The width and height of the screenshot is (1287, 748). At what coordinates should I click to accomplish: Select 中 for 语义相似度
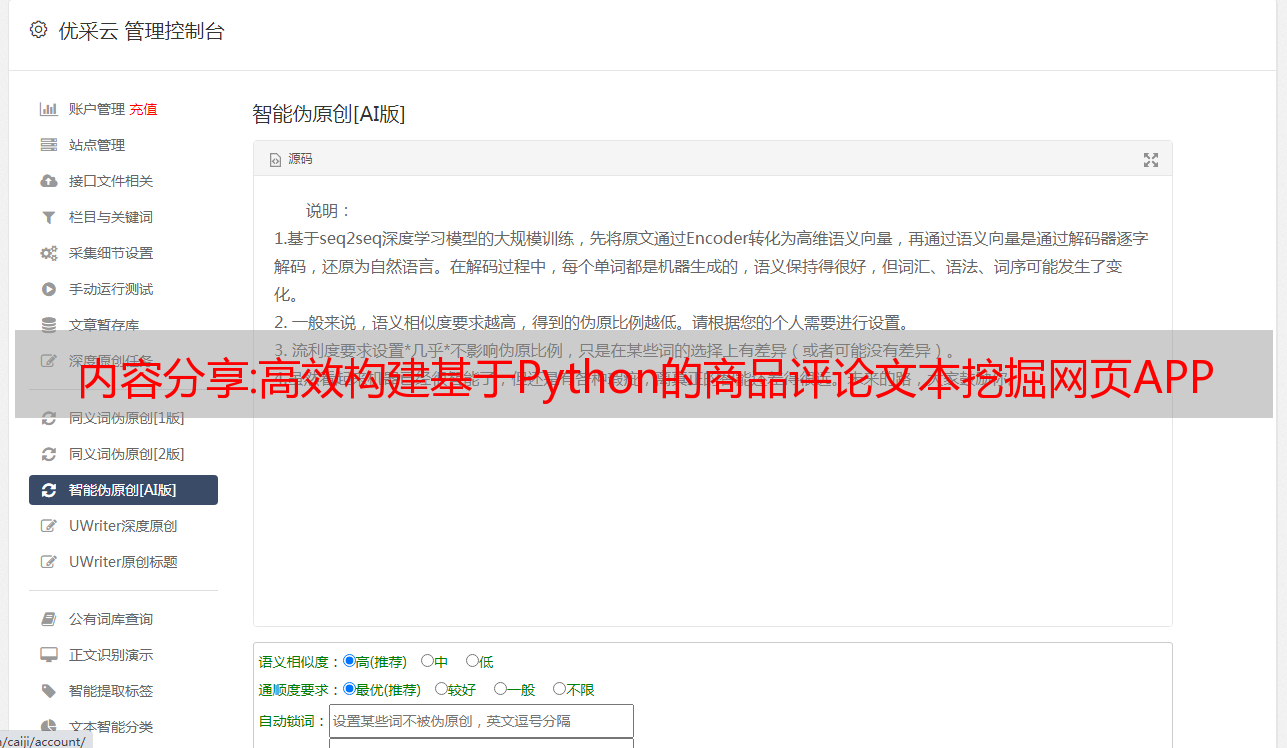pos(427,661)
